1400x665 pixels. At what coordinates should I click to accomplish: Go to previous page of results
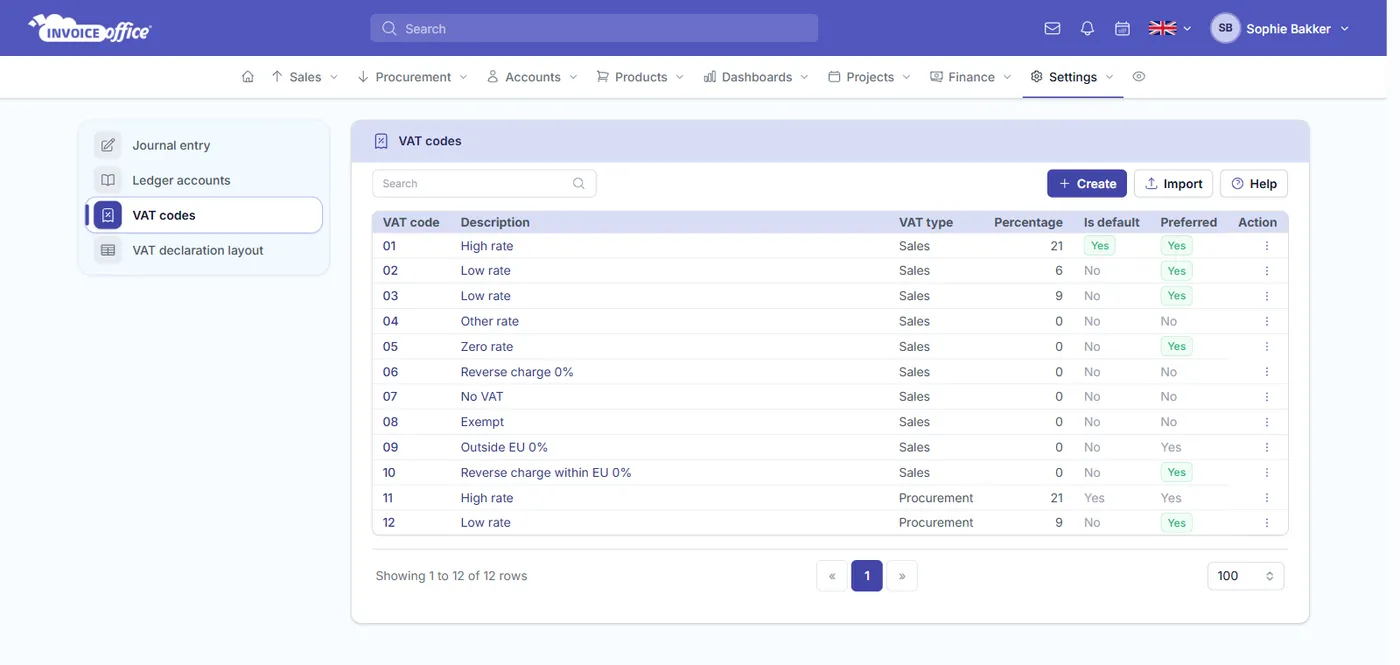[832, 576]
